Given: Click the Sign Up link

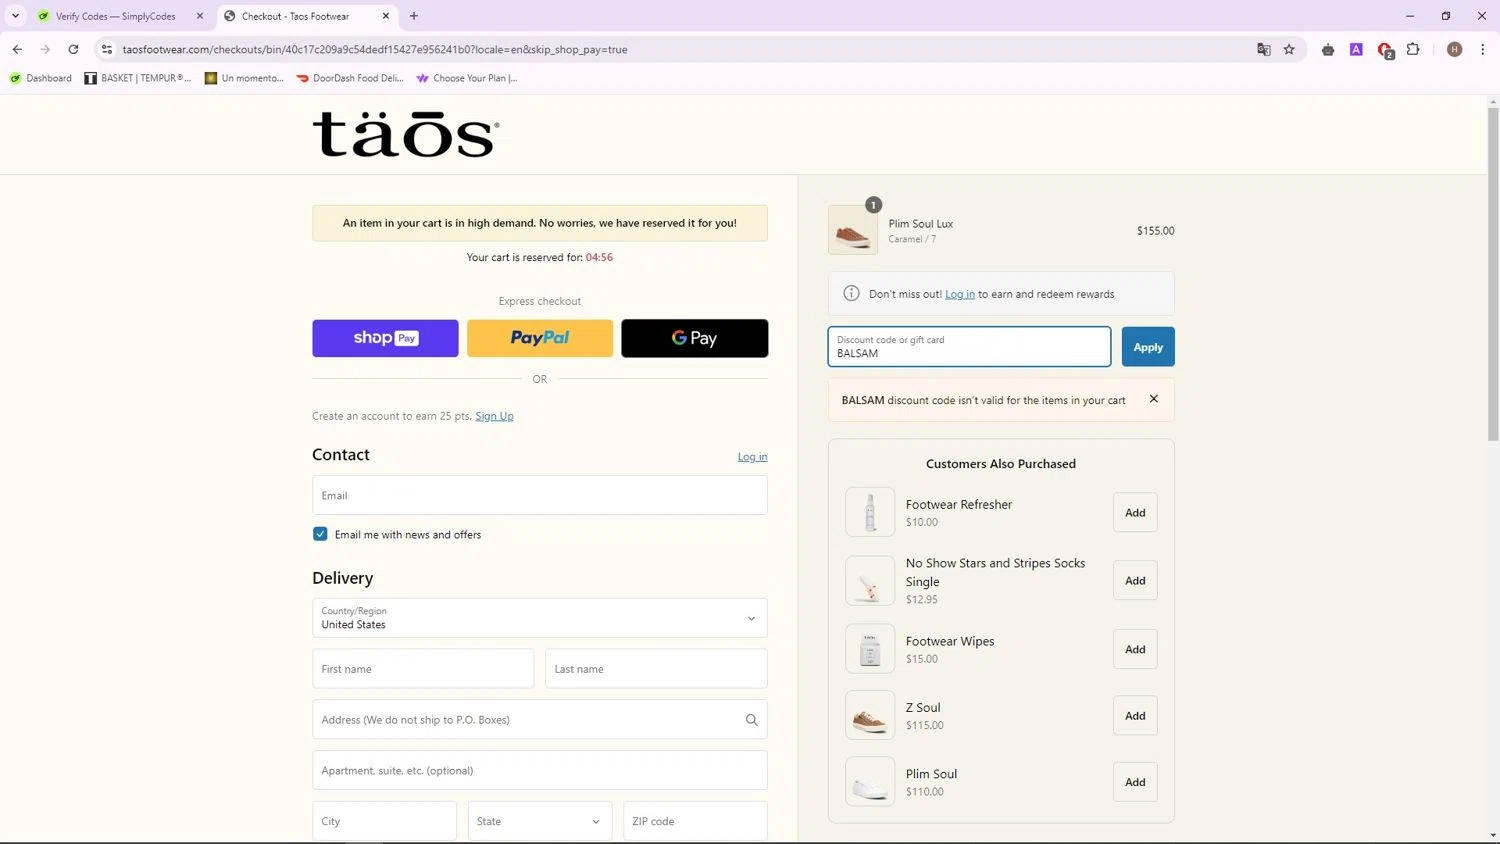Looking at the screenshot, I should [x=494, y=416].
